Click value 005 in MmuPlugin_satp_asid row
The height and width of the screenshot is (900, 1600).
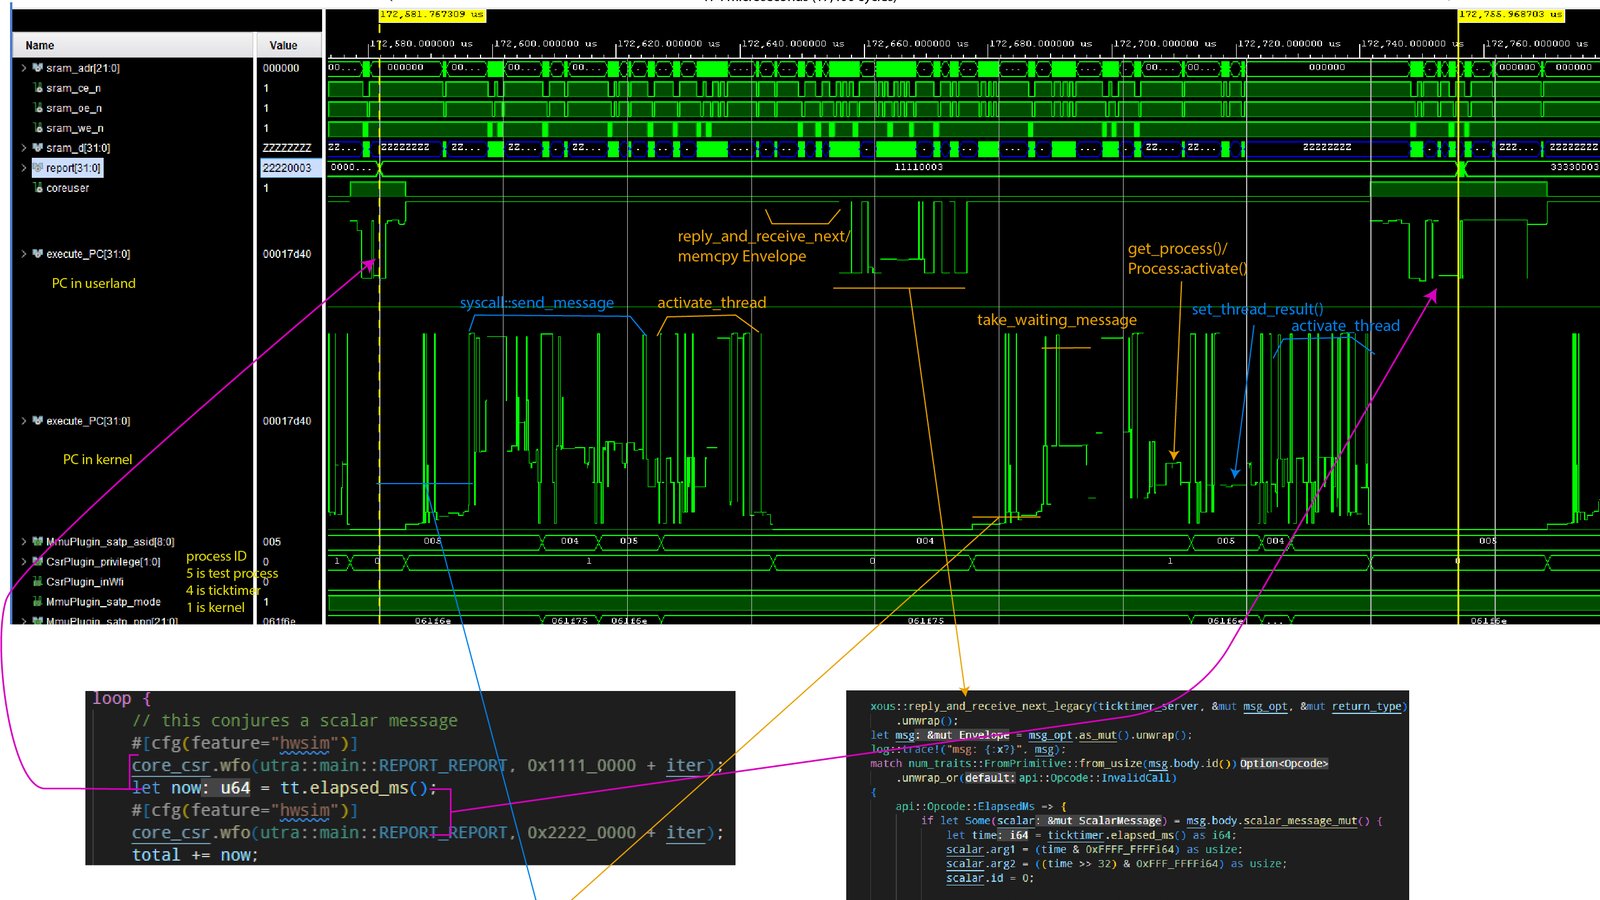point(272,542)
